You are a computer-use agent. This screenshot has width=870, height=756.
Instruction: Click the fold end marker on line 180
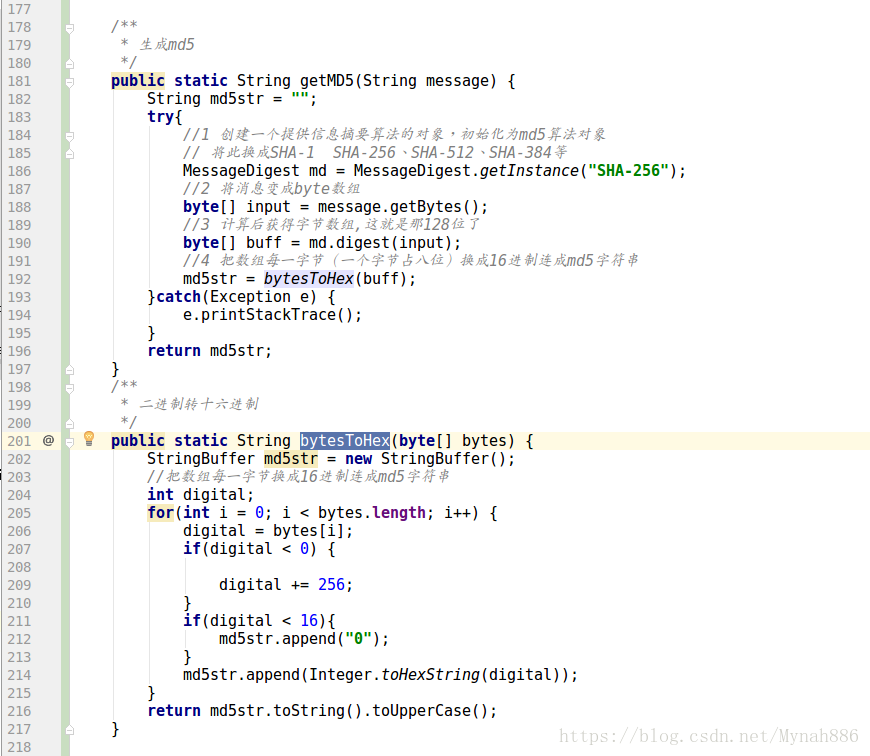(70, 64)
